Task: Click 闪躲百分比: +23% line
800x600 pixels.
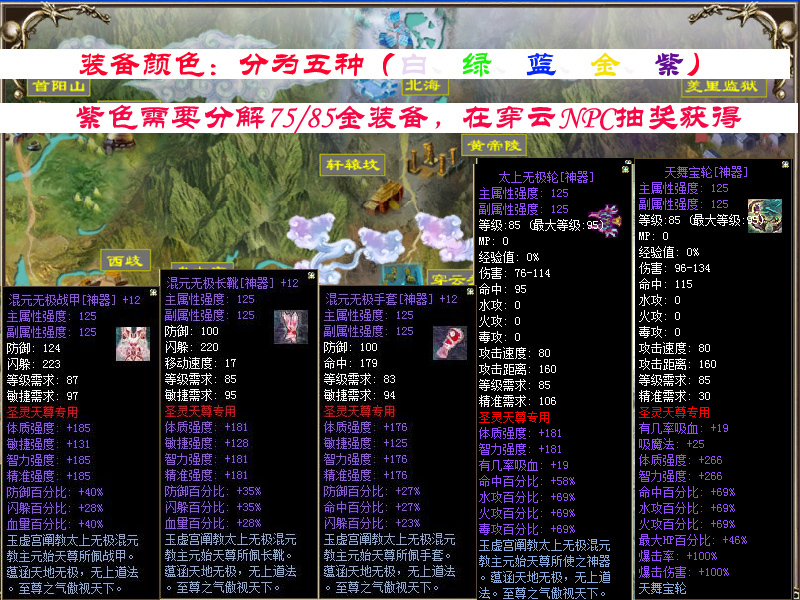Action: 372,523
